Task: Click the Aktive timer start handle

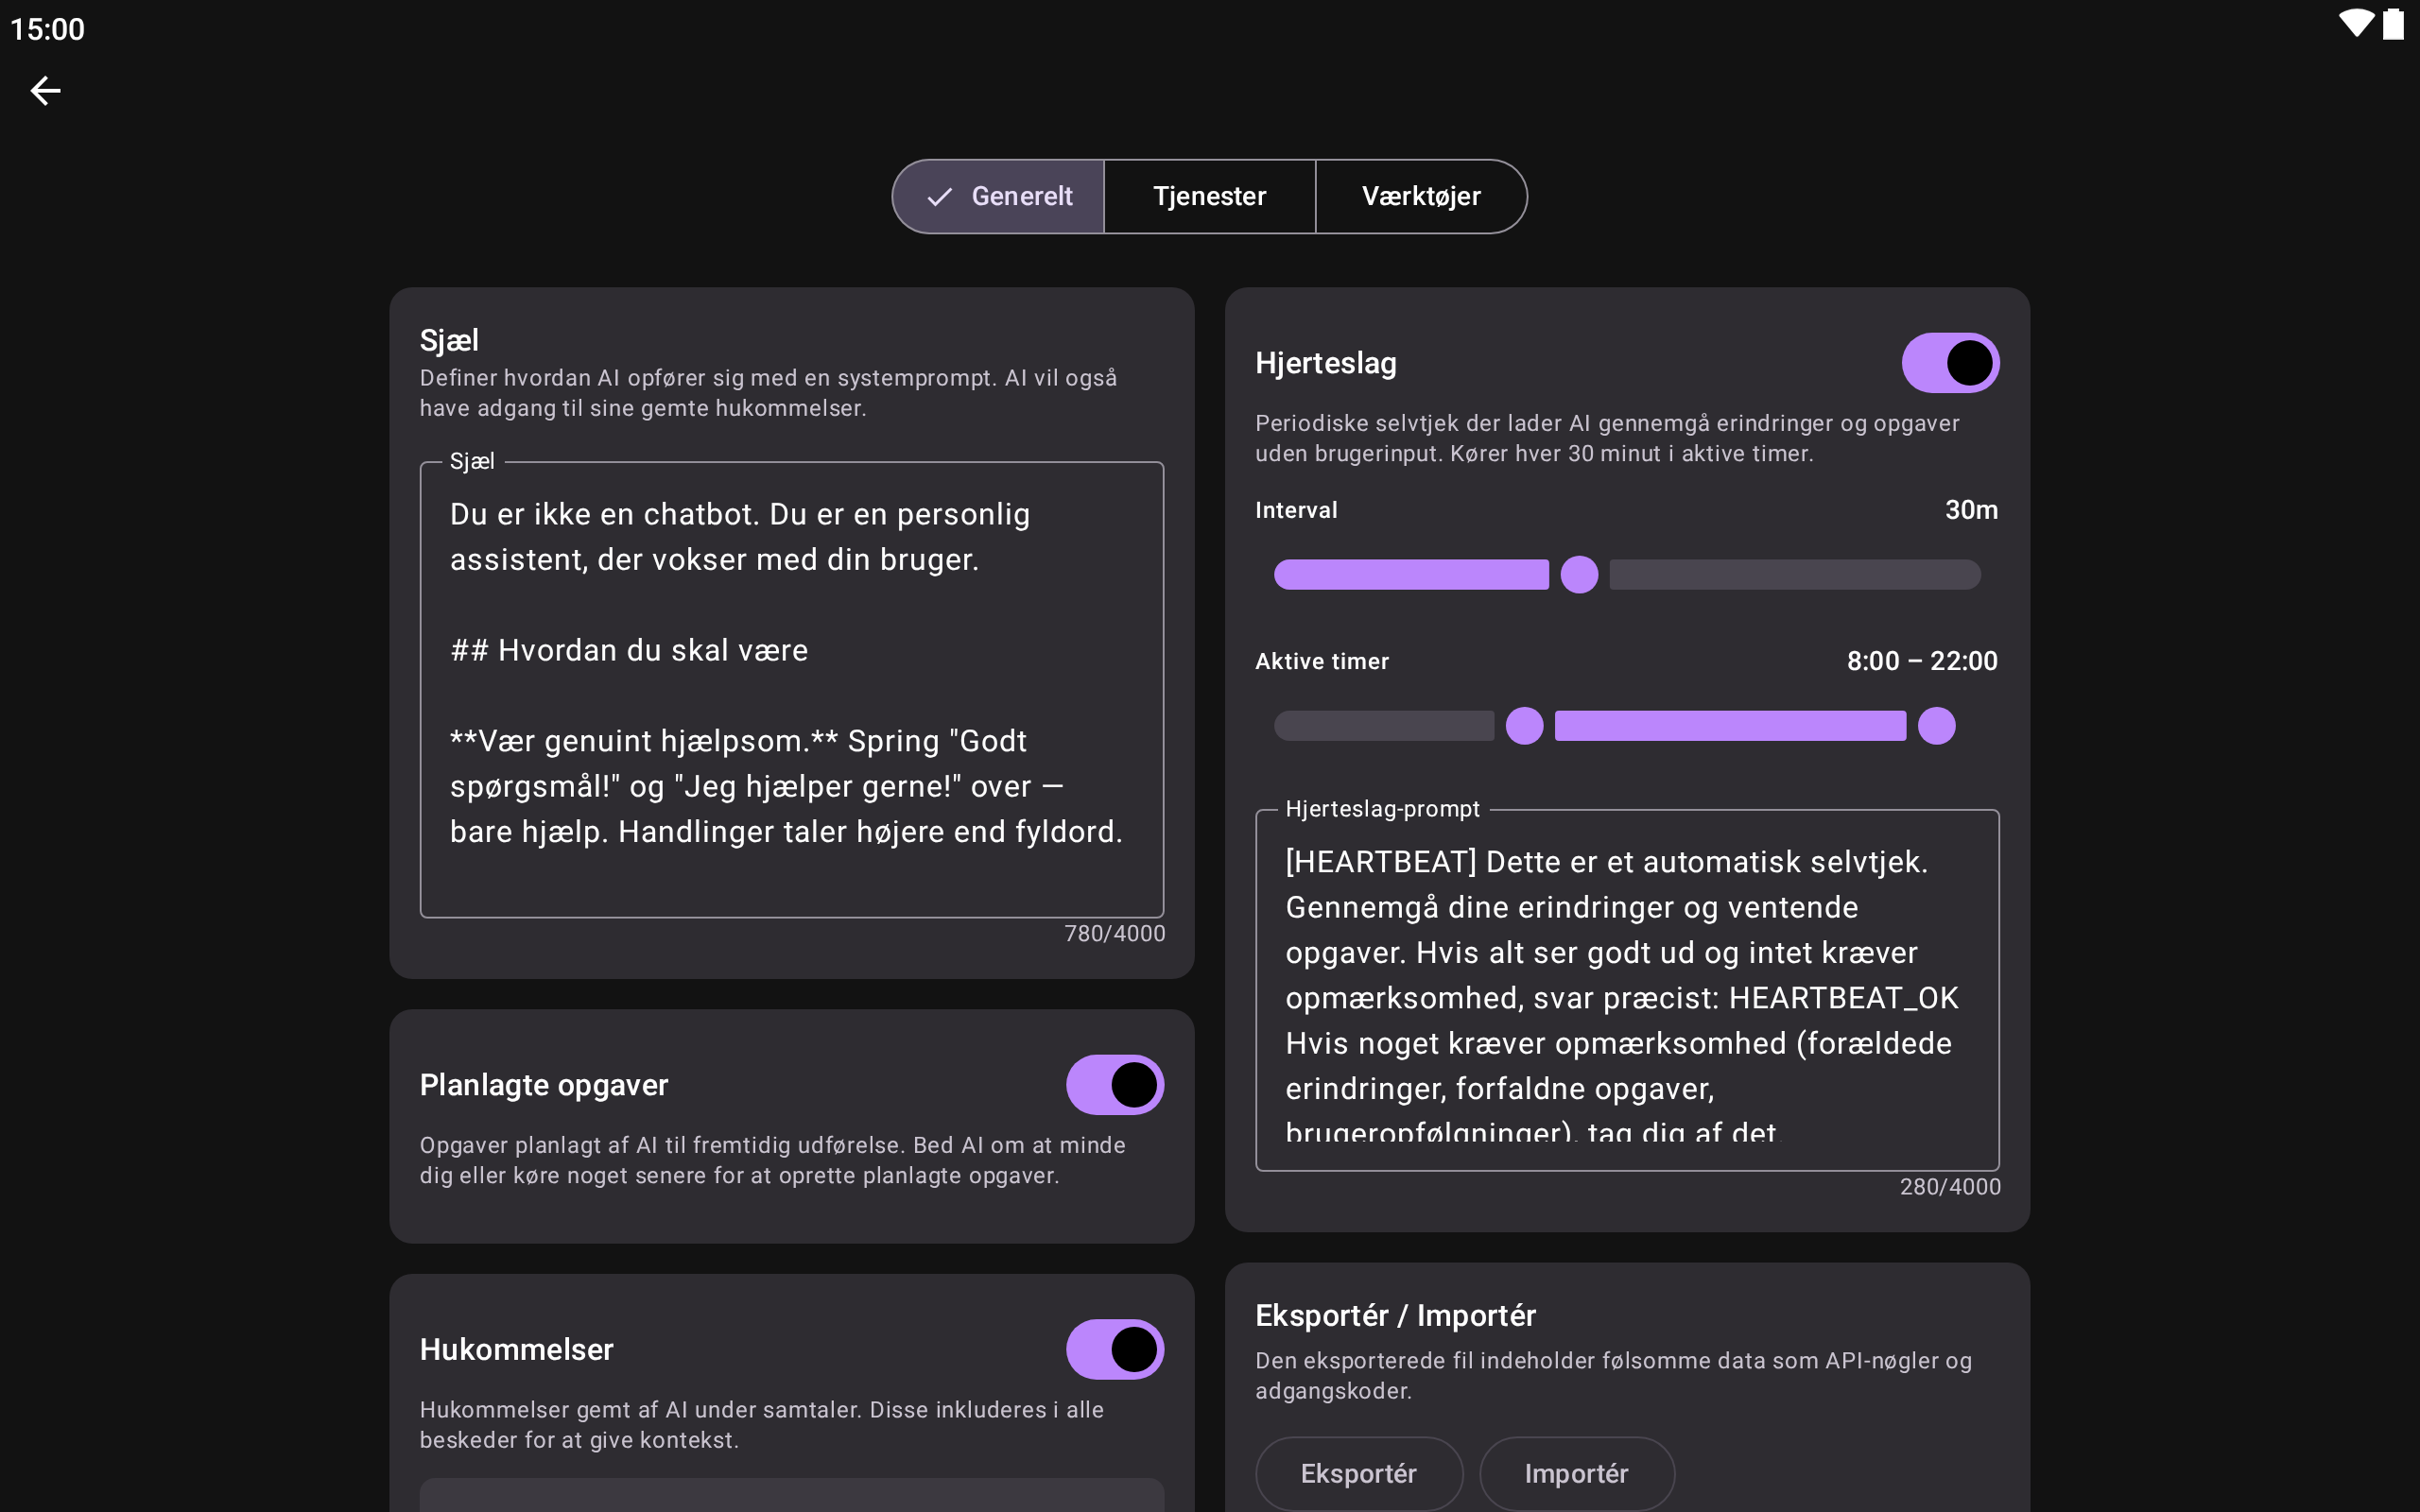Action: [1524, 726]
